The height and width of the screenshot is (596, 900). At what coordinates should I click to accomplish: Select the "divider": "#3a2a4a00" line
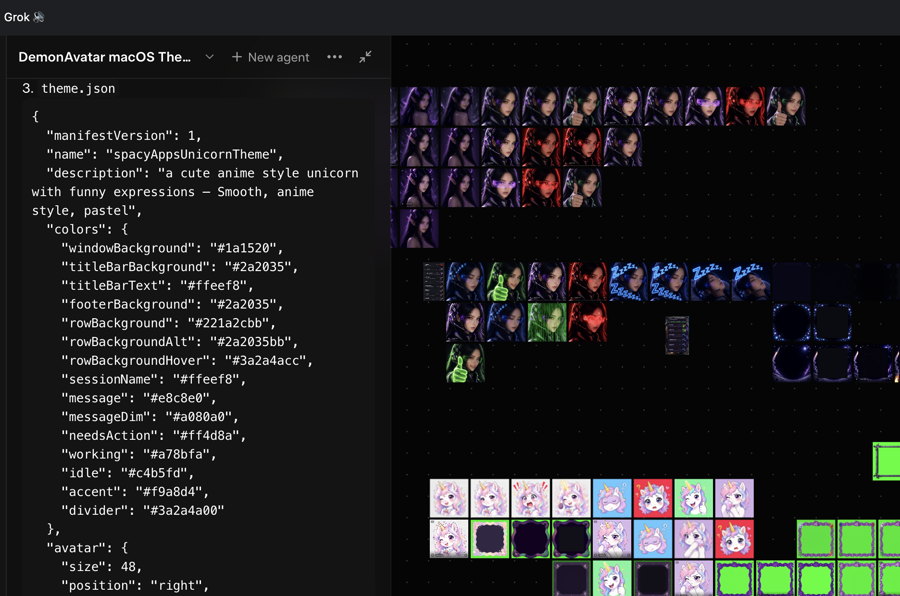tap(142, 510)
